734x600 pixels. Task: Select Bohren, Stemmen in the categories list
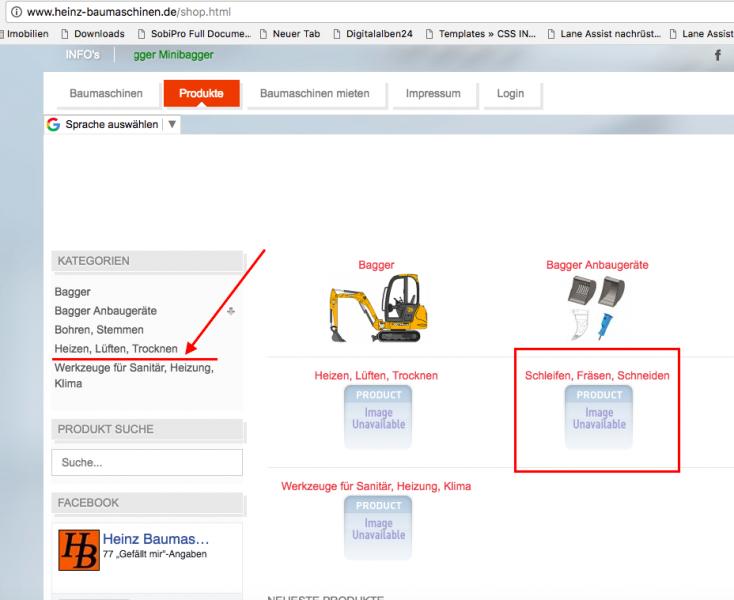[99, 330]
